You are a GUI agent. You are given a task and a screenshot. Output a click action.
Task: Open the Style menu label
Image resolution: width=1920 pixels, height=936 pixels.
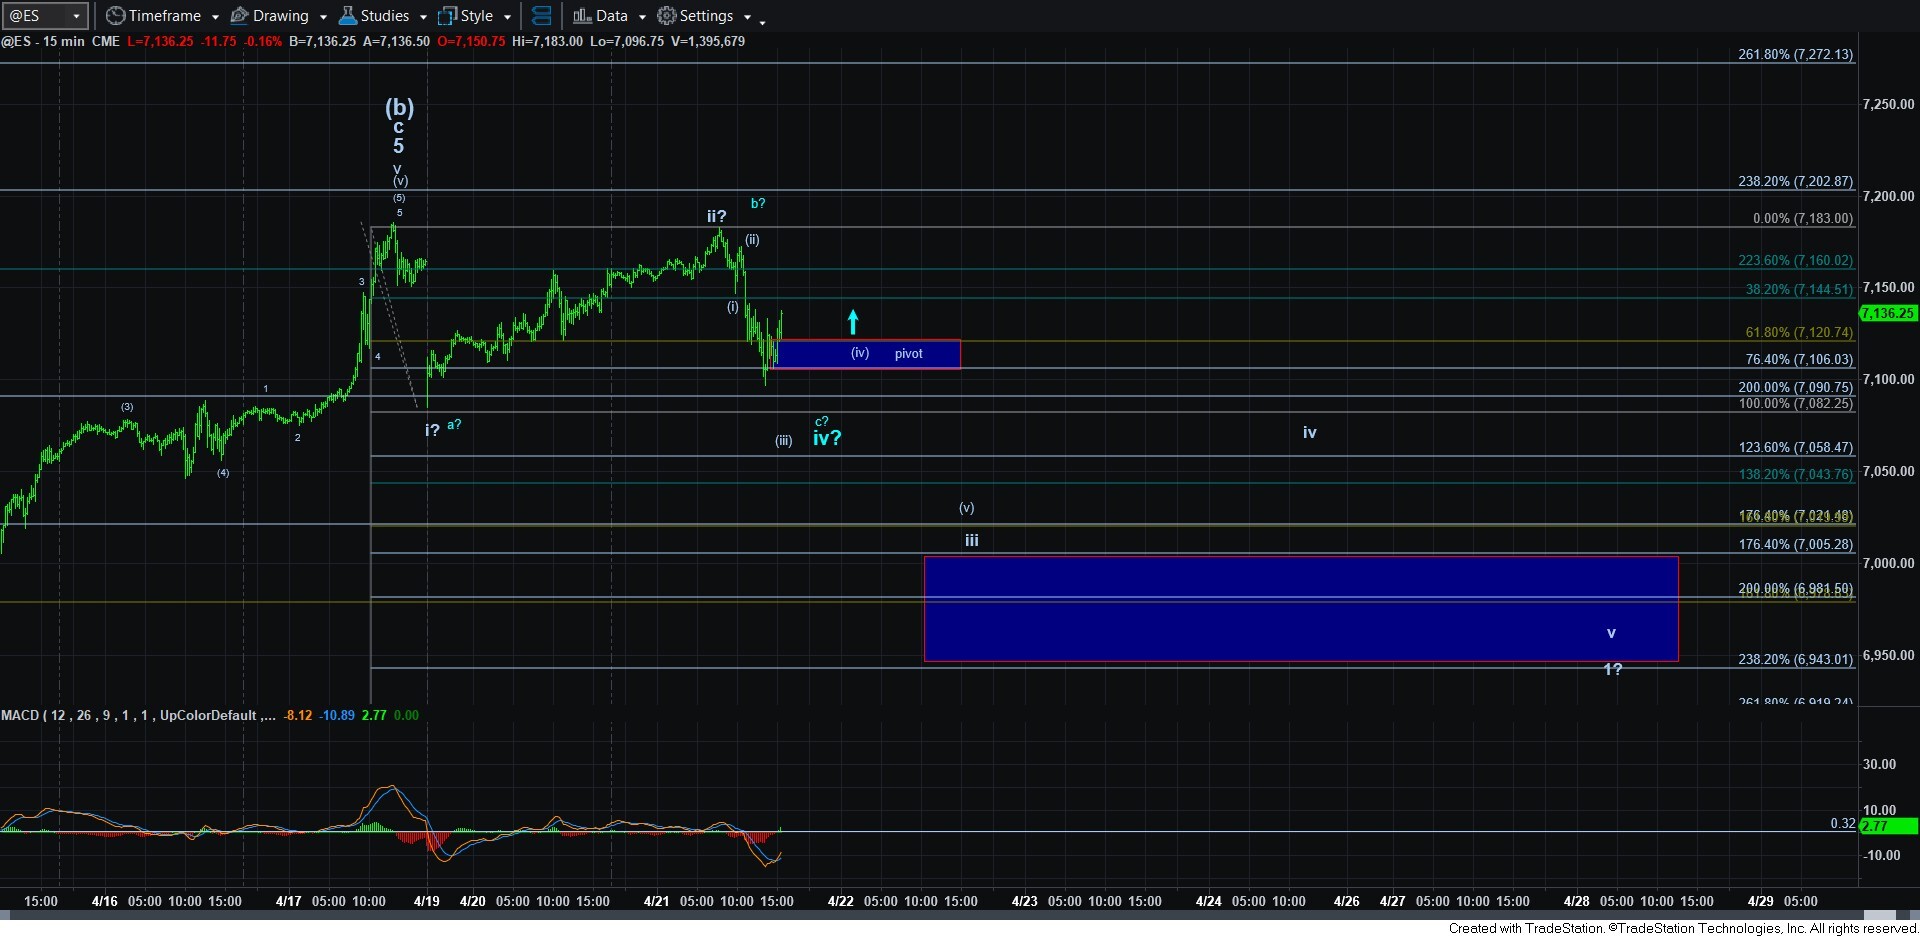tap(476, 16)
